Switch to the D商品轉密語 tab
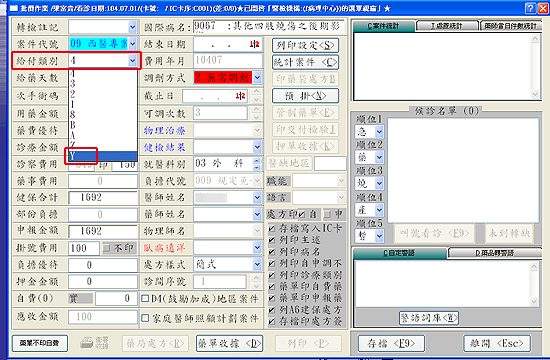The image size is (550, 360). point(495,253)
